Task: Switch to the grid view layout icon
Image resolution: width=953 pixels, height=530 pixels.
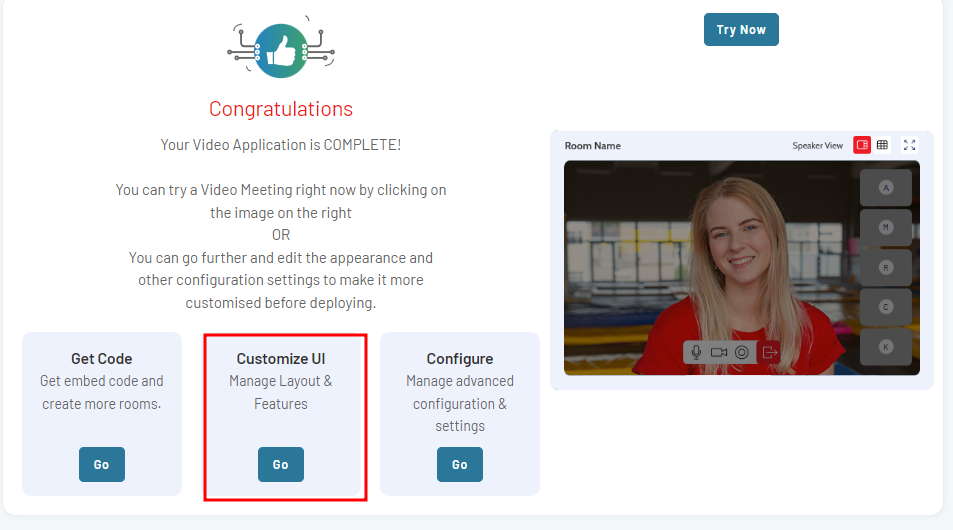Action: click(x=882, y=145)
